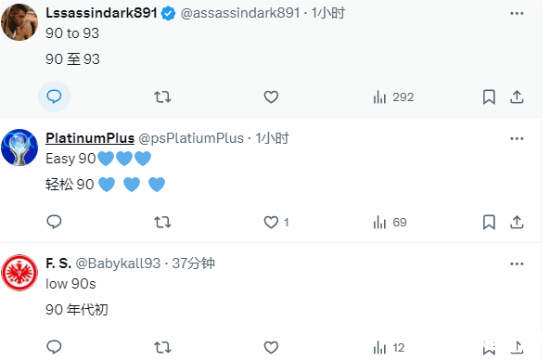Like the "90 to 93" tweet
The image size is (550, 360).
271,97
